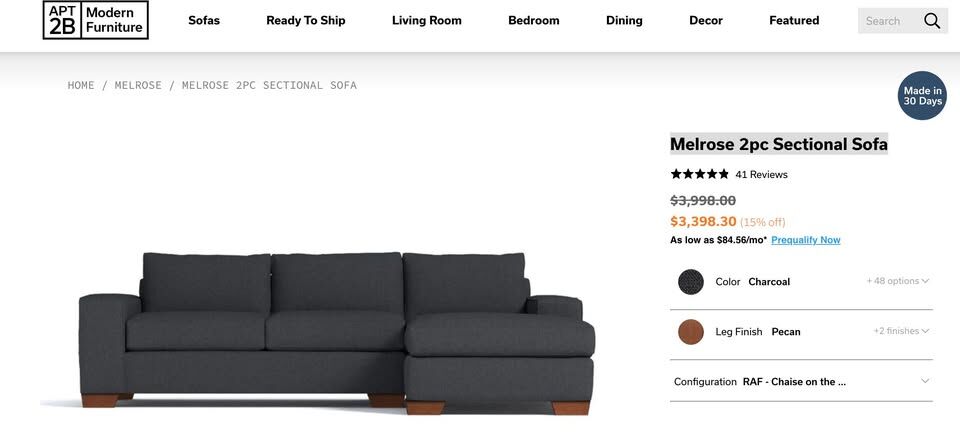Open the 41 Reviews link
Viewport: 960px width, 432px height.
[761, 175]
